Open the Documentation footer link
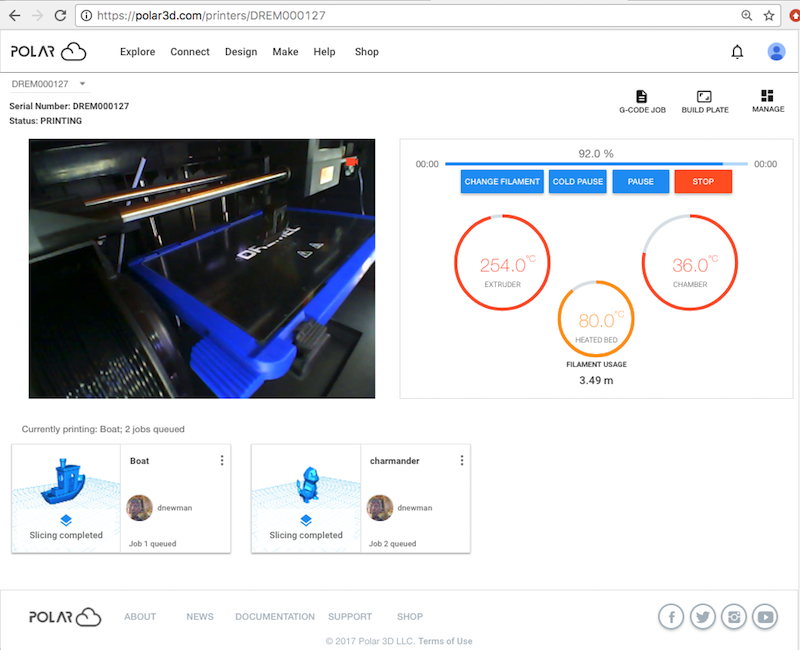The width and height of the screenshot is (800, 650). coord(274,617)
